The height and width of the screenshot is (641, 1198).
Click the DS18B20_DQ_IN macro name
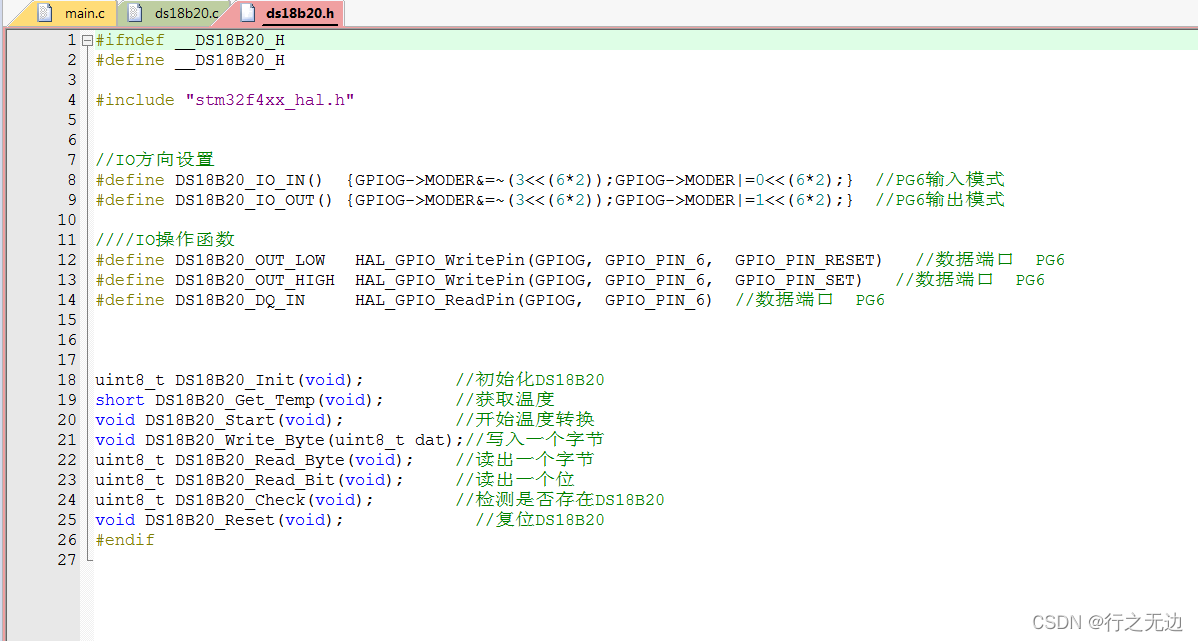[240, 300]
